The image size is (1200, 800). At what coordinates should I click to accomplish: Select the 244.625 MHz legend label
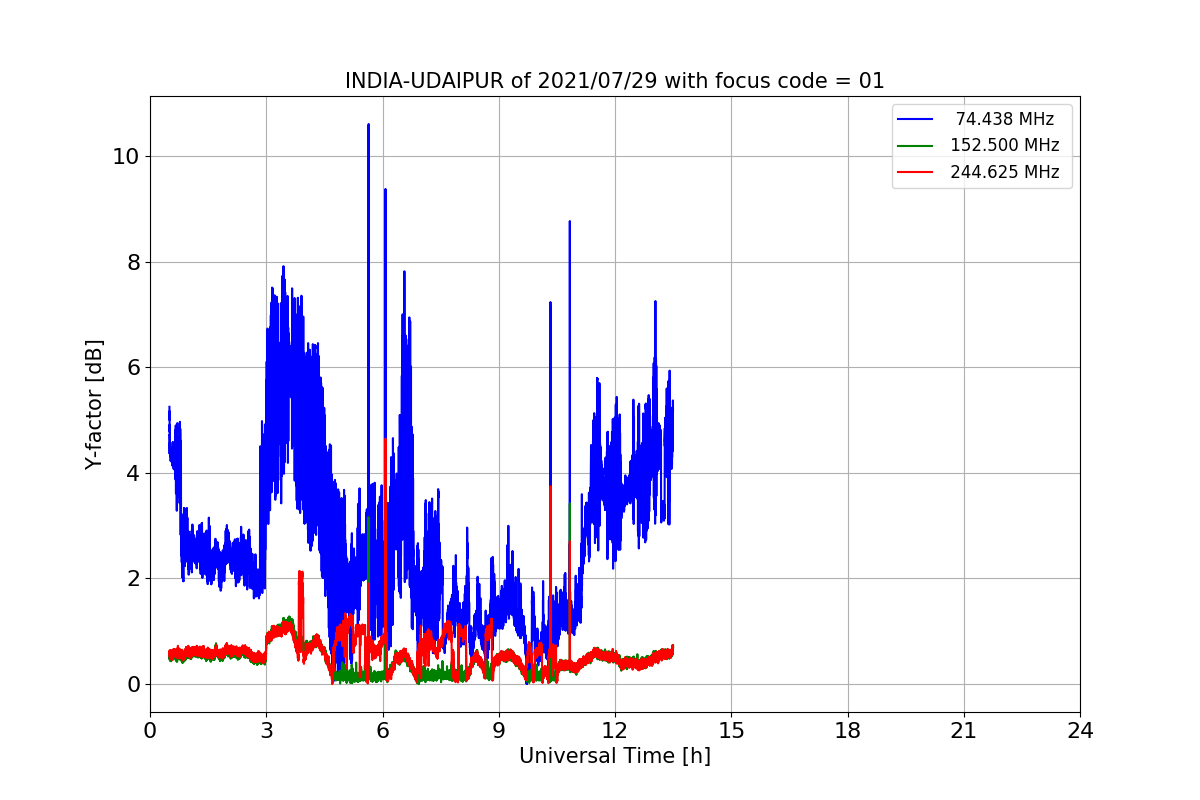tap(1005, 172)
